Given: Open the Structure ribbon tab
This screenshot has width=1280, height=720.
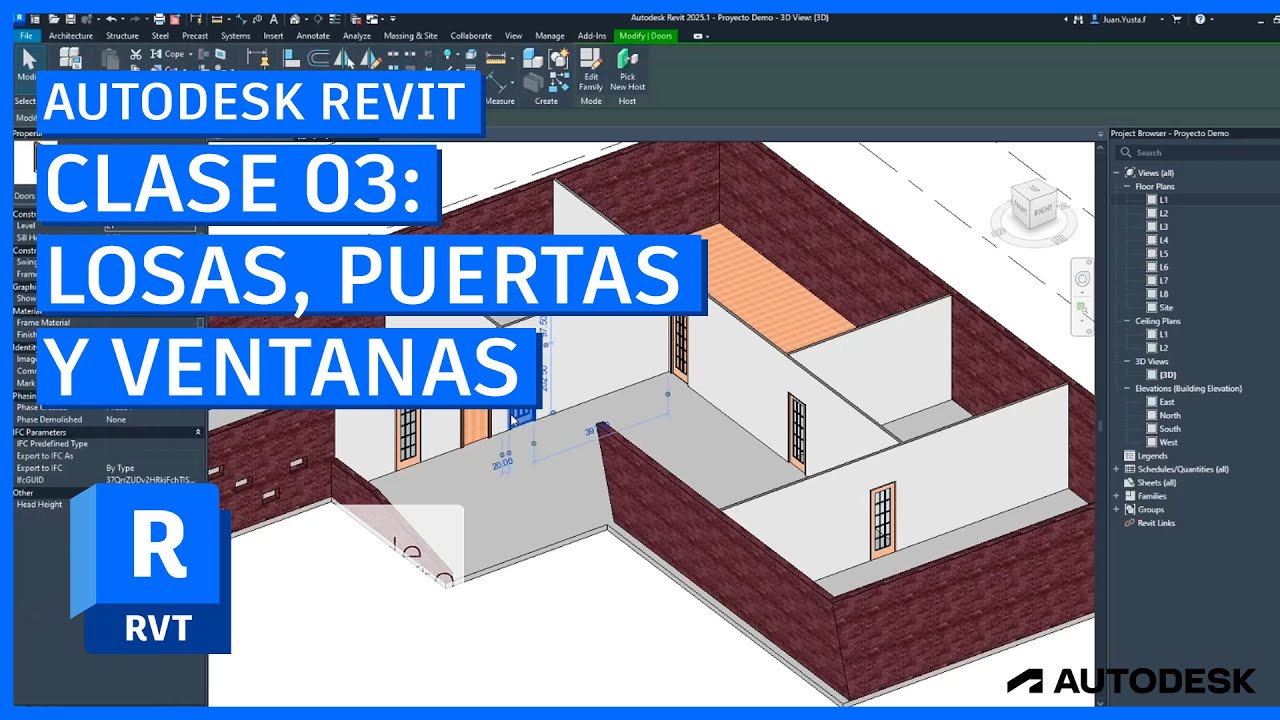Looking at the screenshot, I should [122, 36].
